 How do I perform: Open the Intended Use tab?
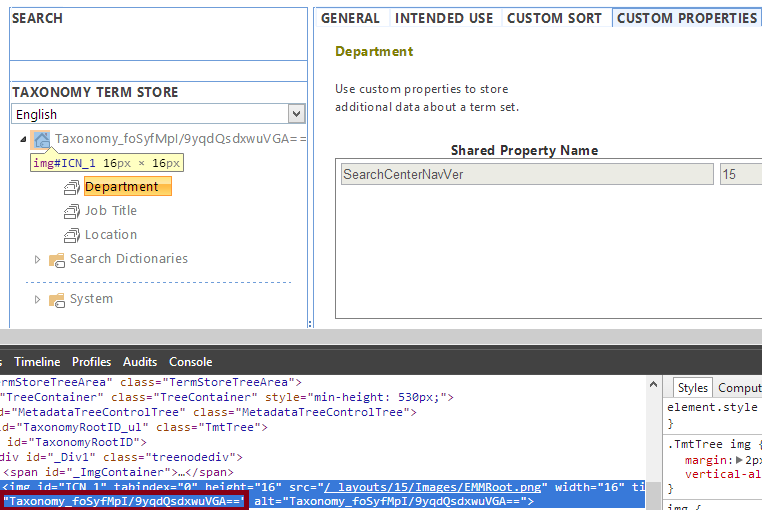(x=444, y=18)
